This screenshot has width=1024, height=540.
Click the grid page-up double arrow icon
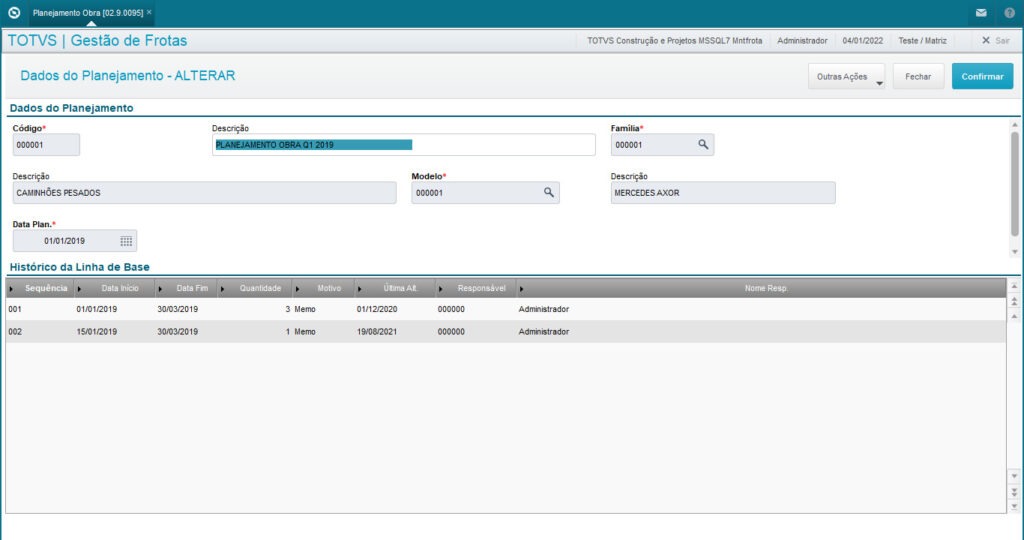pyautogui.click(x=1014, y=301)
